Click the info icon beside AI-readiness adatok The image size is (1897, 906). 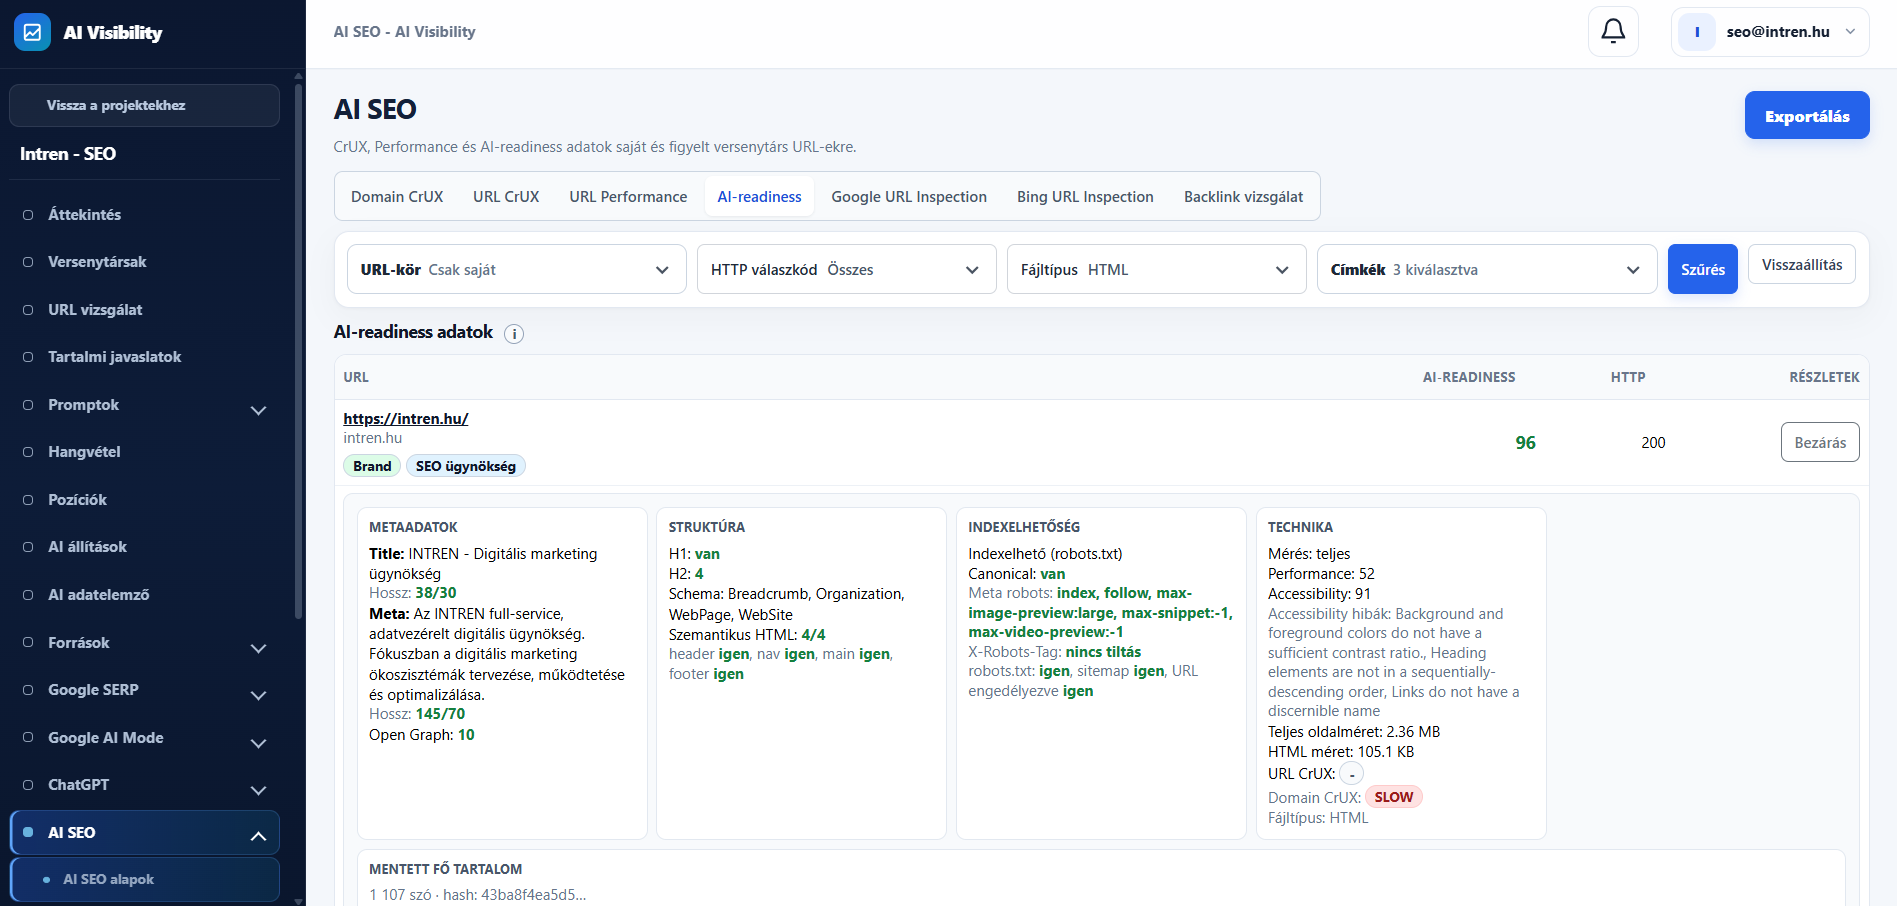point(514,334)
